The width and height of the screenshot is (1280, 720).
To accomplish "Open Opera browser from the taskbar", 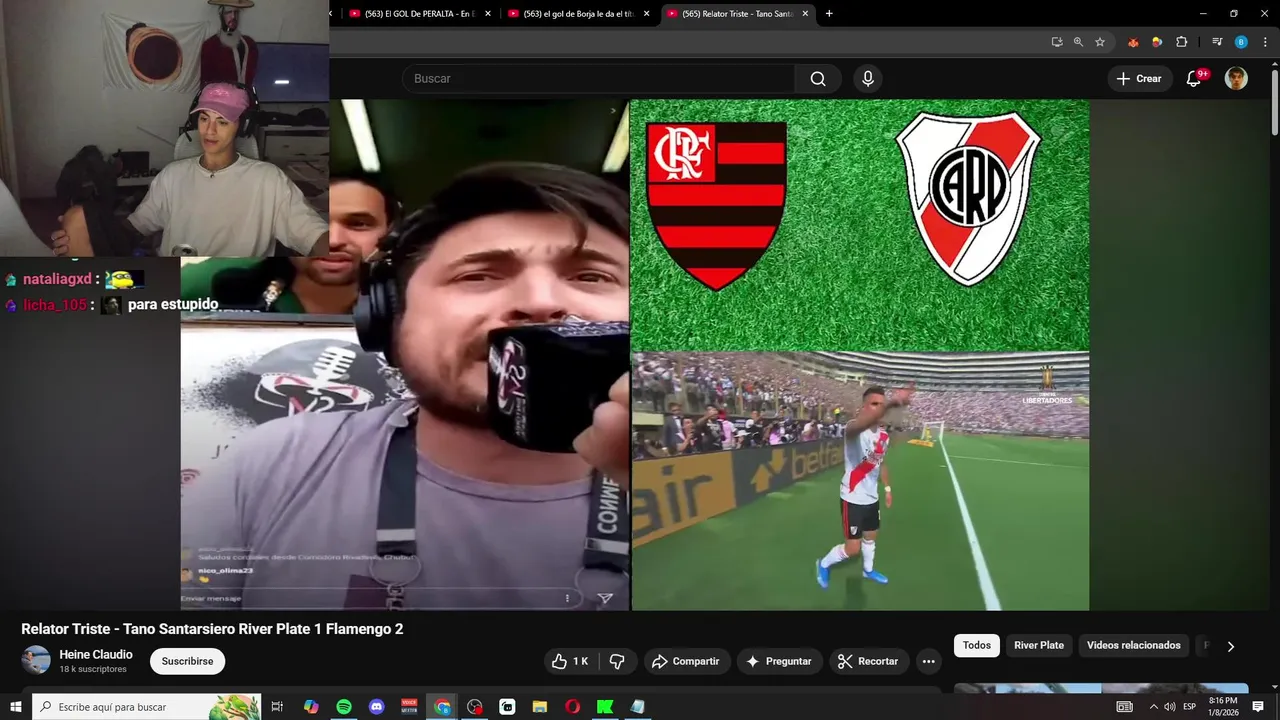I will pos(572,707).
